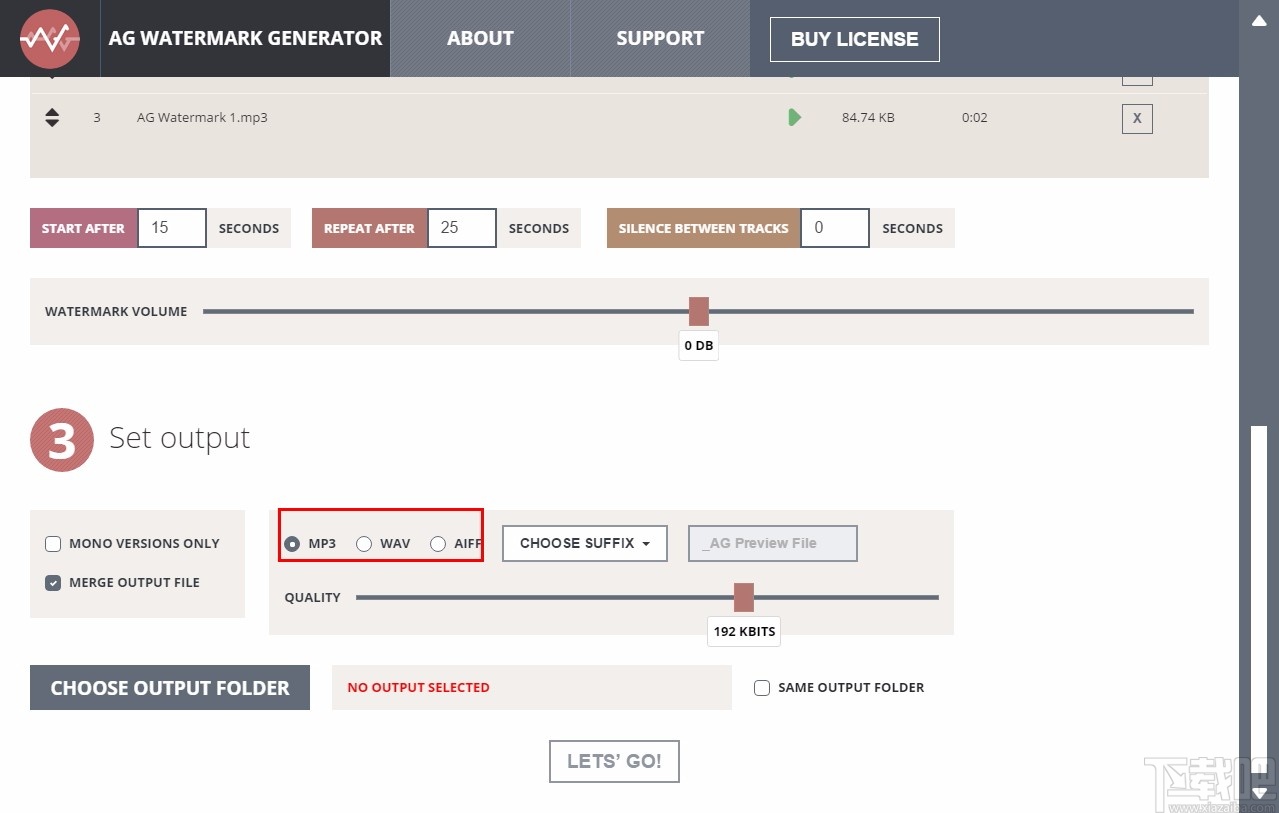Select the AIFF output format
Screen dimensions: 1279x813
pos(438,544)
